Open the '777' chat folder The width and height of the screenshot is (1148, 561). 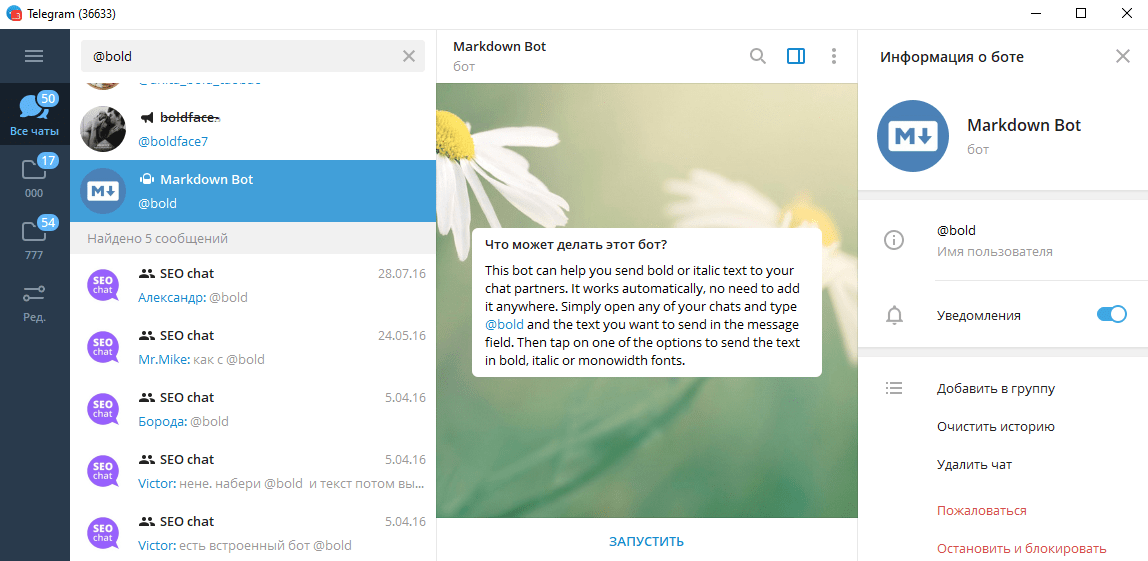click(34, 238)
